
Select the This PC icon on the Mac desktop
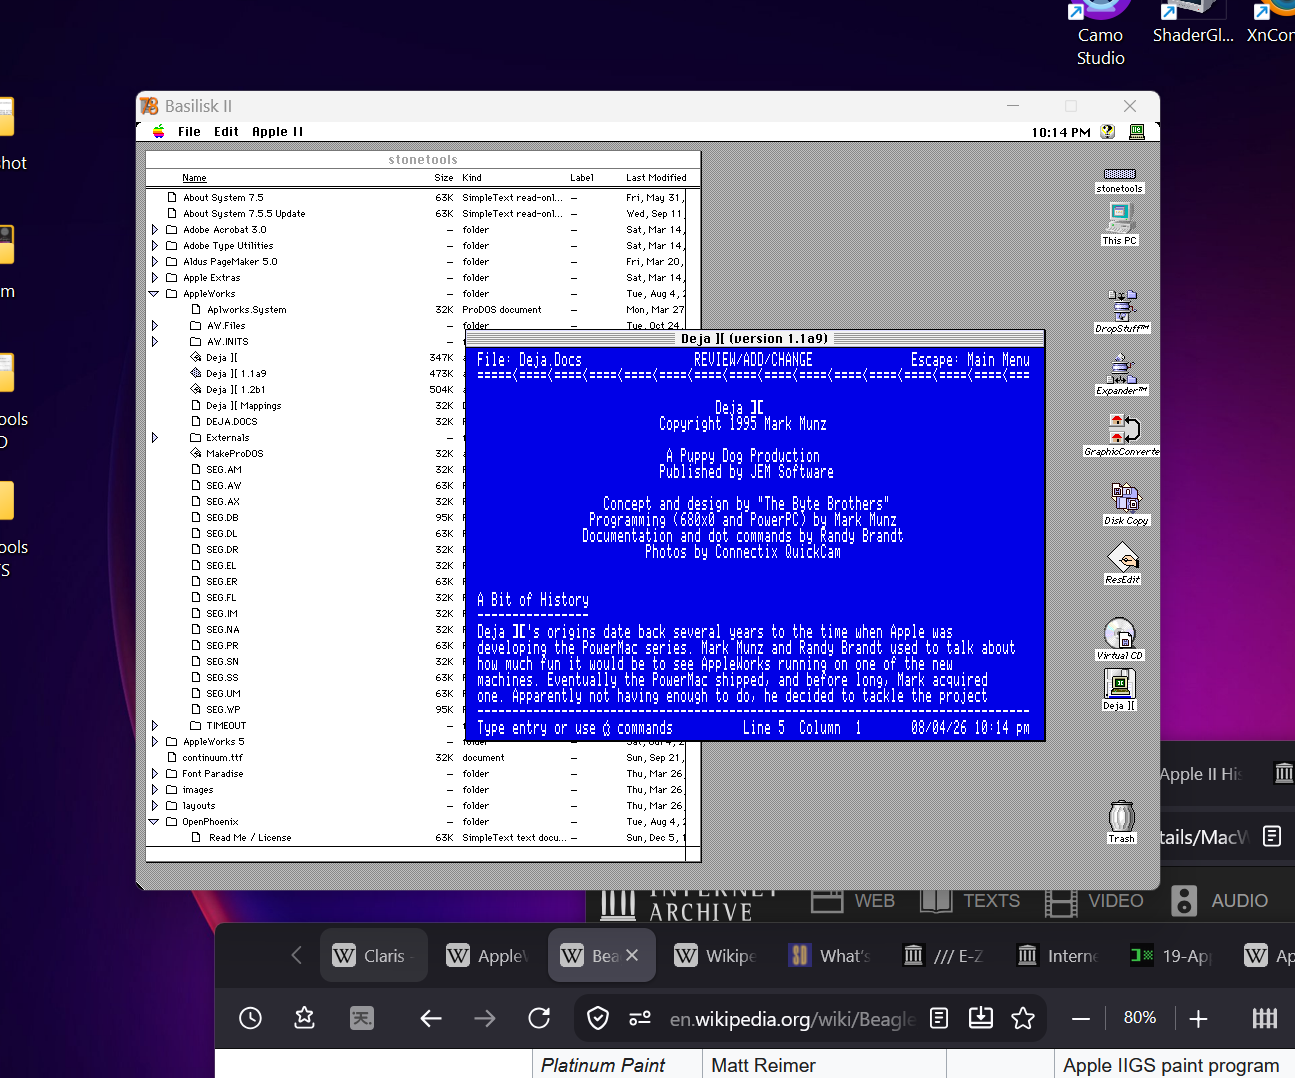click(x=1119, y=224)
